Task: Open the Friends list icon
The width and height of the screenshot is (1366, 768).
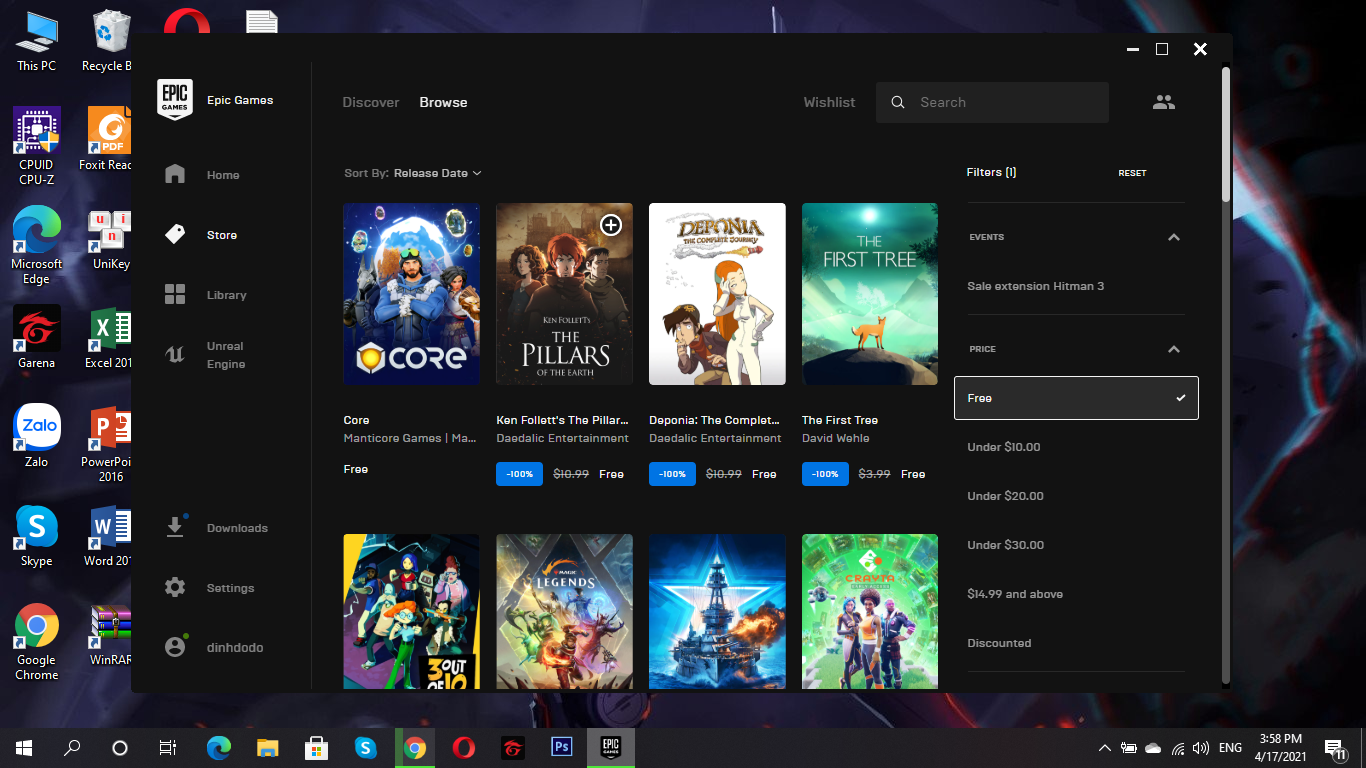Action: tap(1163, 102)
